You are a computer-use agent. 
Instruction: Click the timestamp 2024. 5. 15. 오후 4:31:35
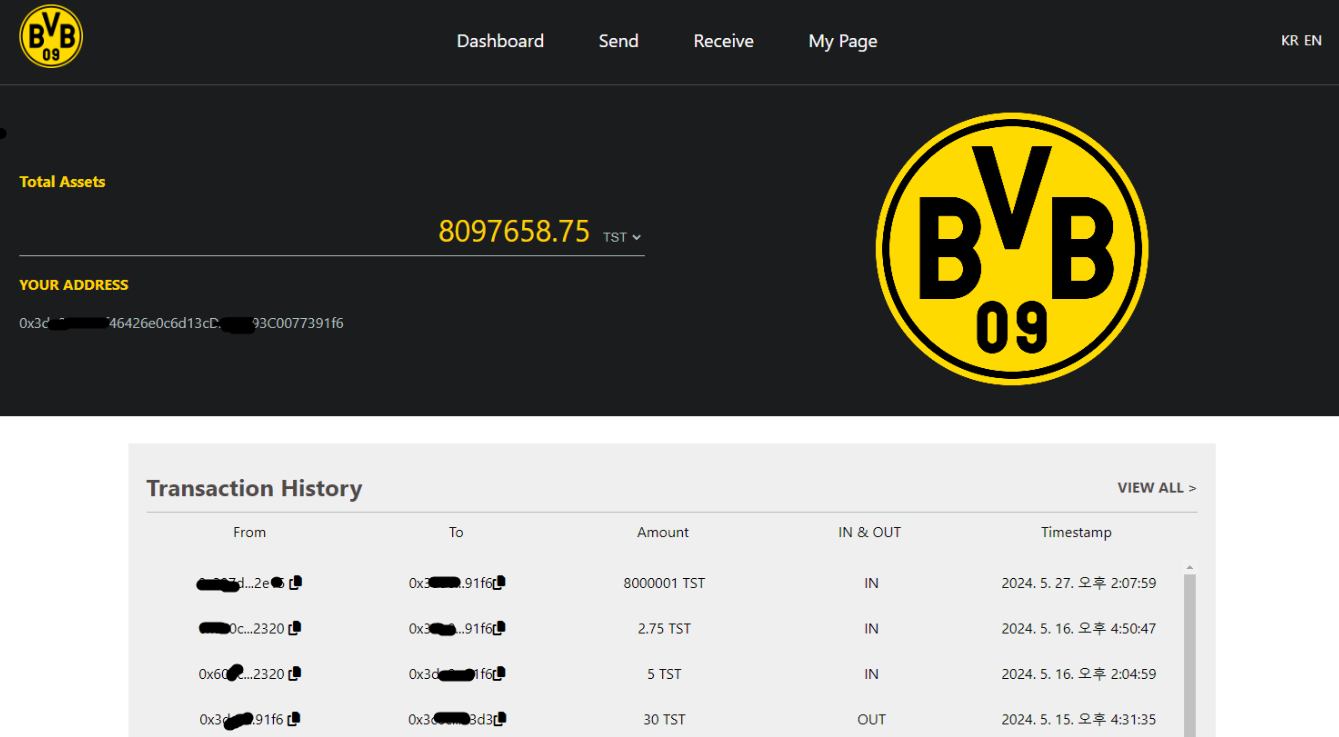click(1077, 719)
